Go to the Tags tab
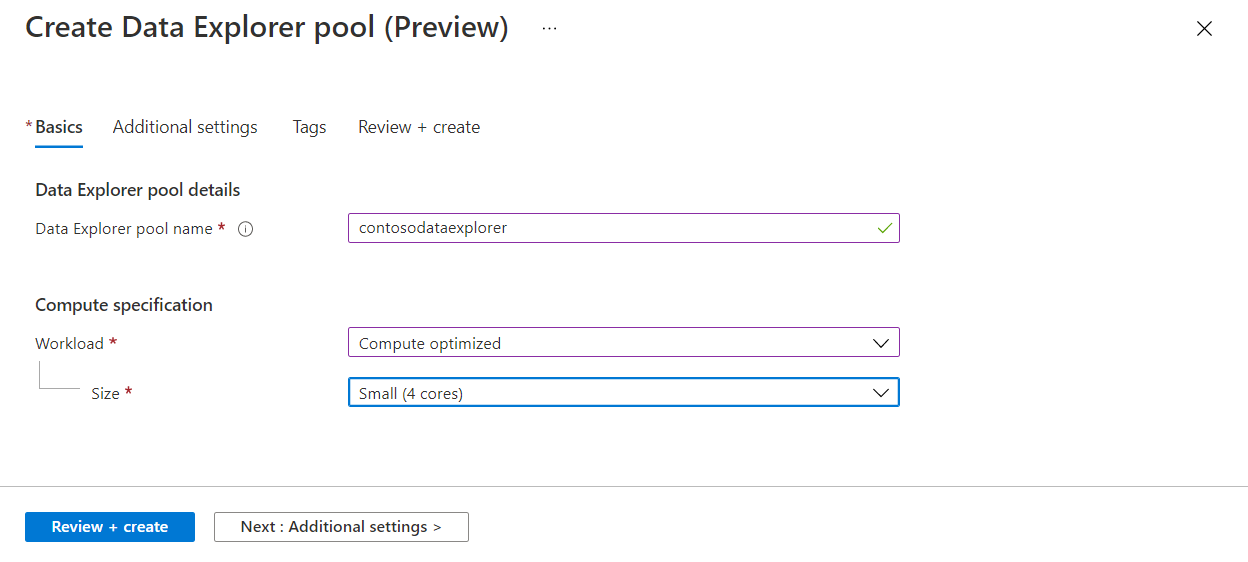This screenshot has height=562, width=1248. (x=309, y=127)
